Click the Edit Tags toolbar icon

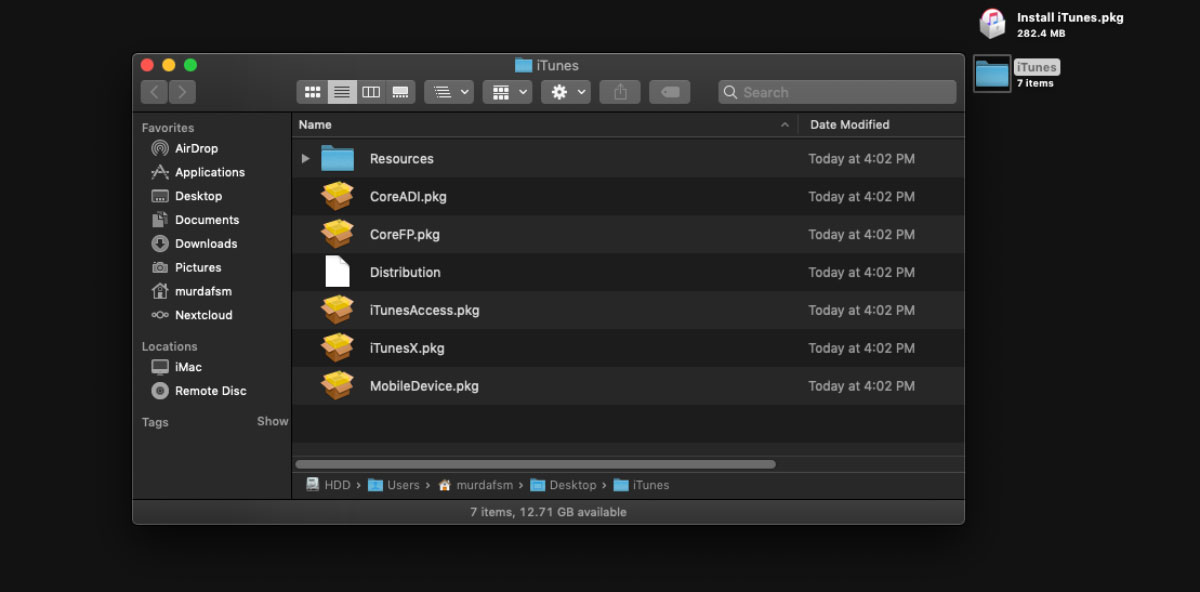(670, 91)
